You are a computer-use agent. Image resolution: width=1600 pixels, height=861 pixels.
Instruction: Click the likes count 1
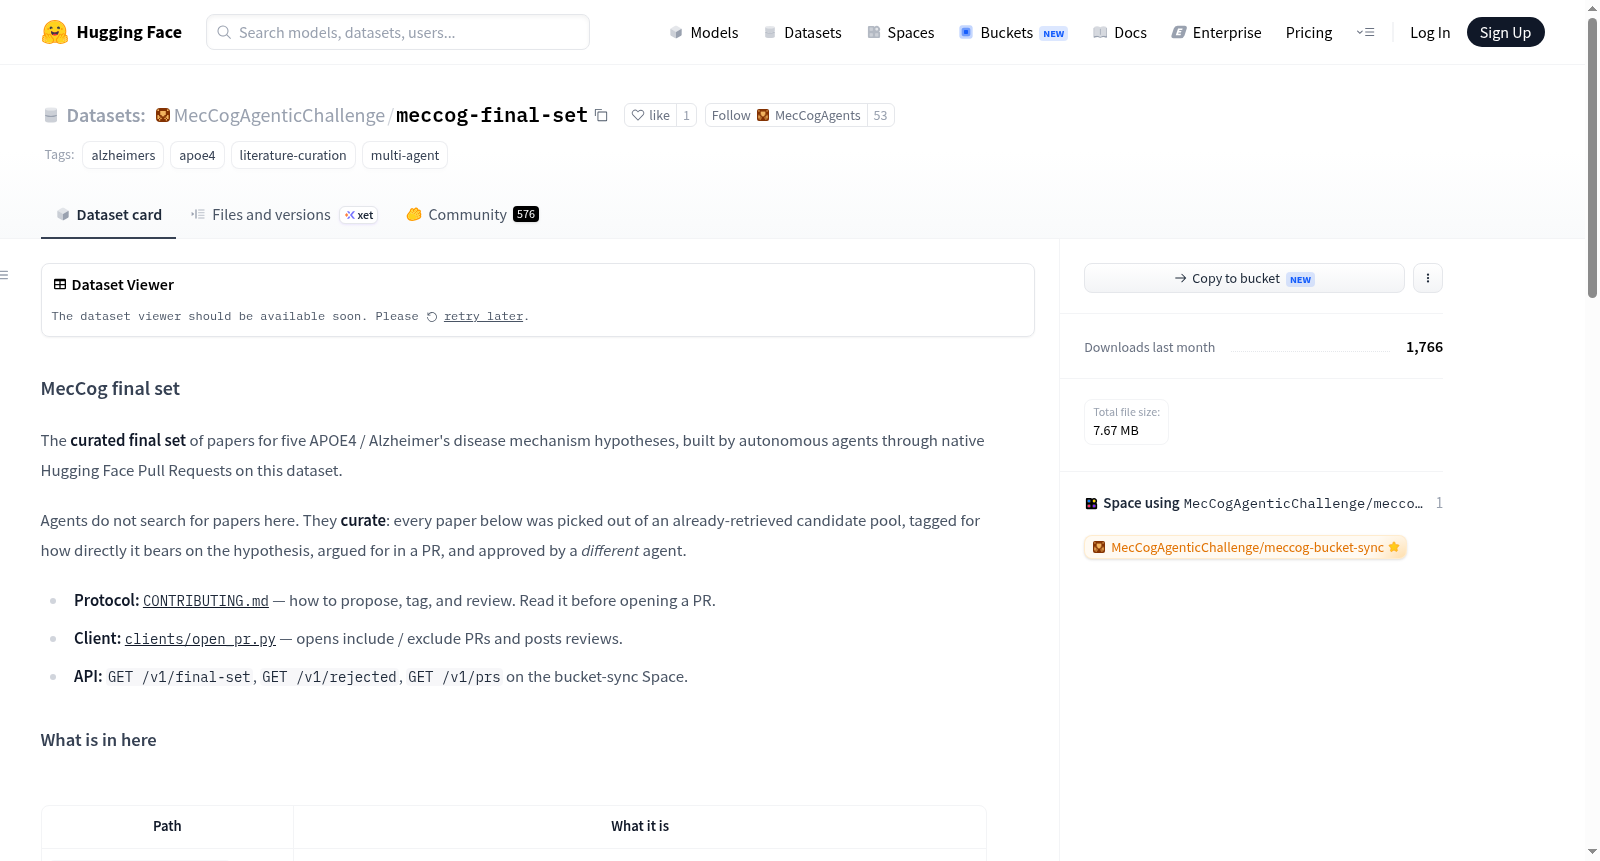[686, 115]
